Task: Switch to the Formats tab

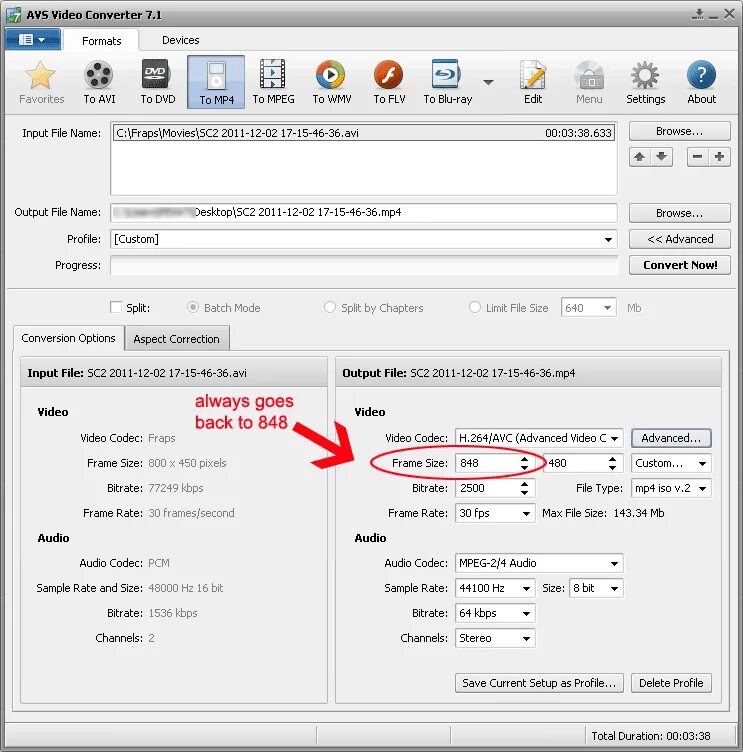Action: click(101, 40)
